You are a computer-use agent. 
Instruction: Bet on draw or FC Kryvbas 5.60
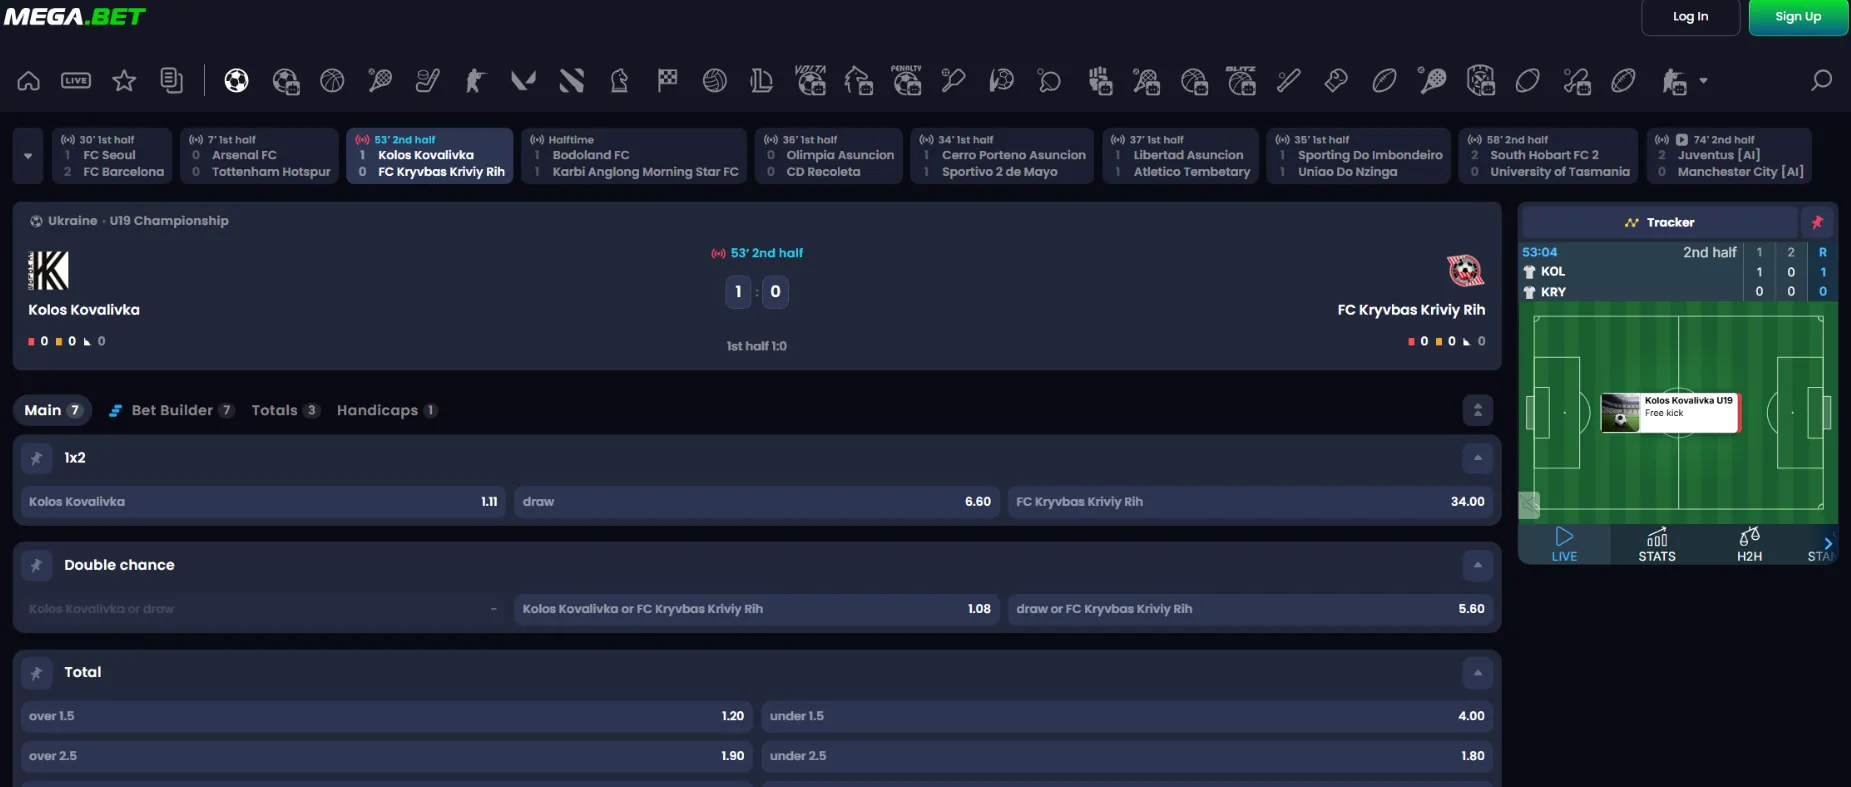(x=1250, y=609)
